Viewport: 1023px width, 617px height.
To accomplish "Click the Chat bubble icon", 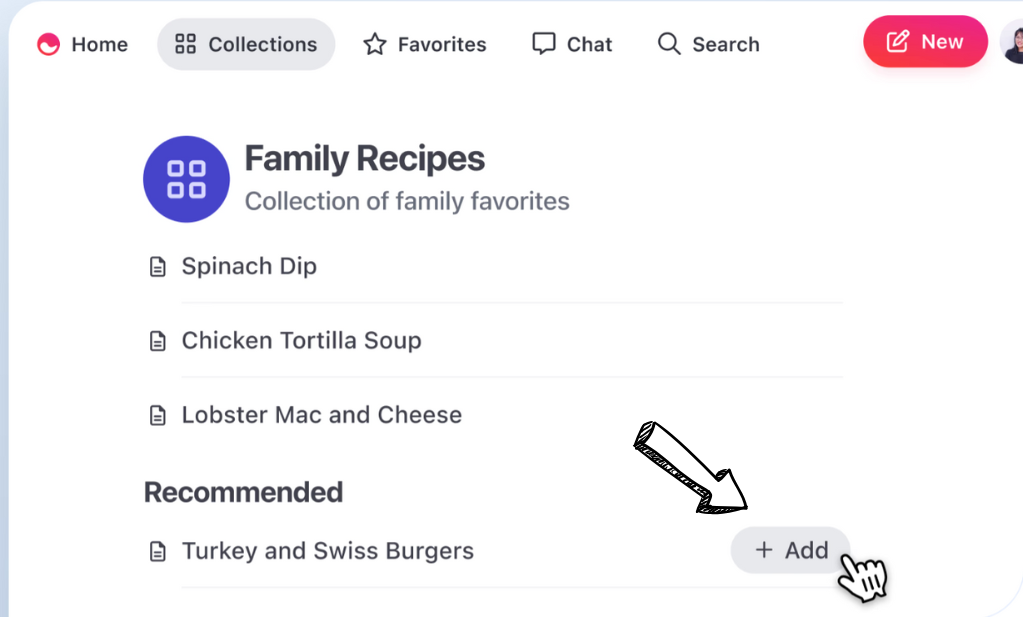I will pyautogui.click(x=544, y=44).
